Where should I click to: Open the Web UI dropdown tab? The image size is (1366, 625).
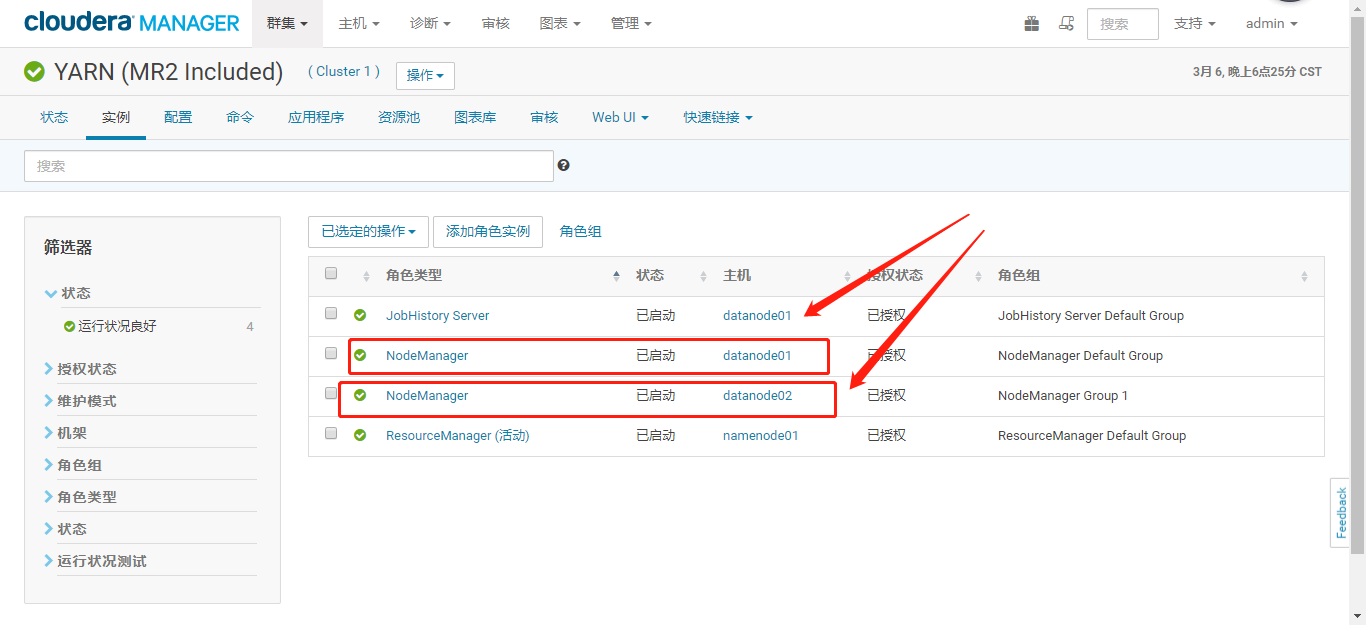coord(620,117)
